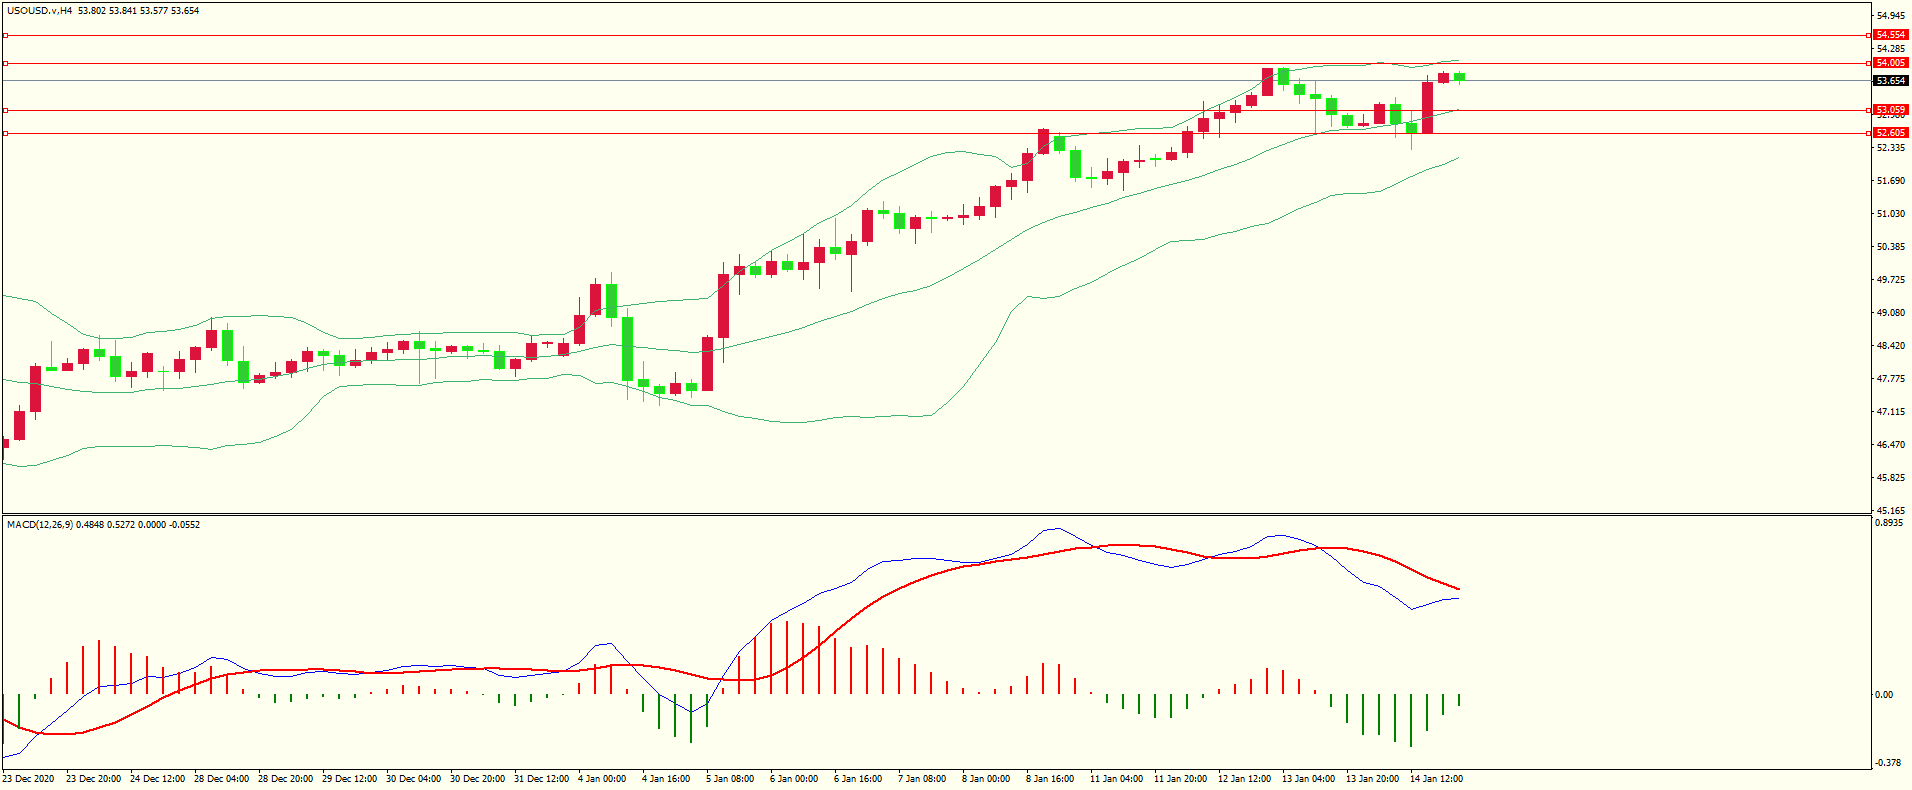Click the 5 Jan 08:00 time label
This screenshot has width=1912, height=790.
click(x=730, y=779)
